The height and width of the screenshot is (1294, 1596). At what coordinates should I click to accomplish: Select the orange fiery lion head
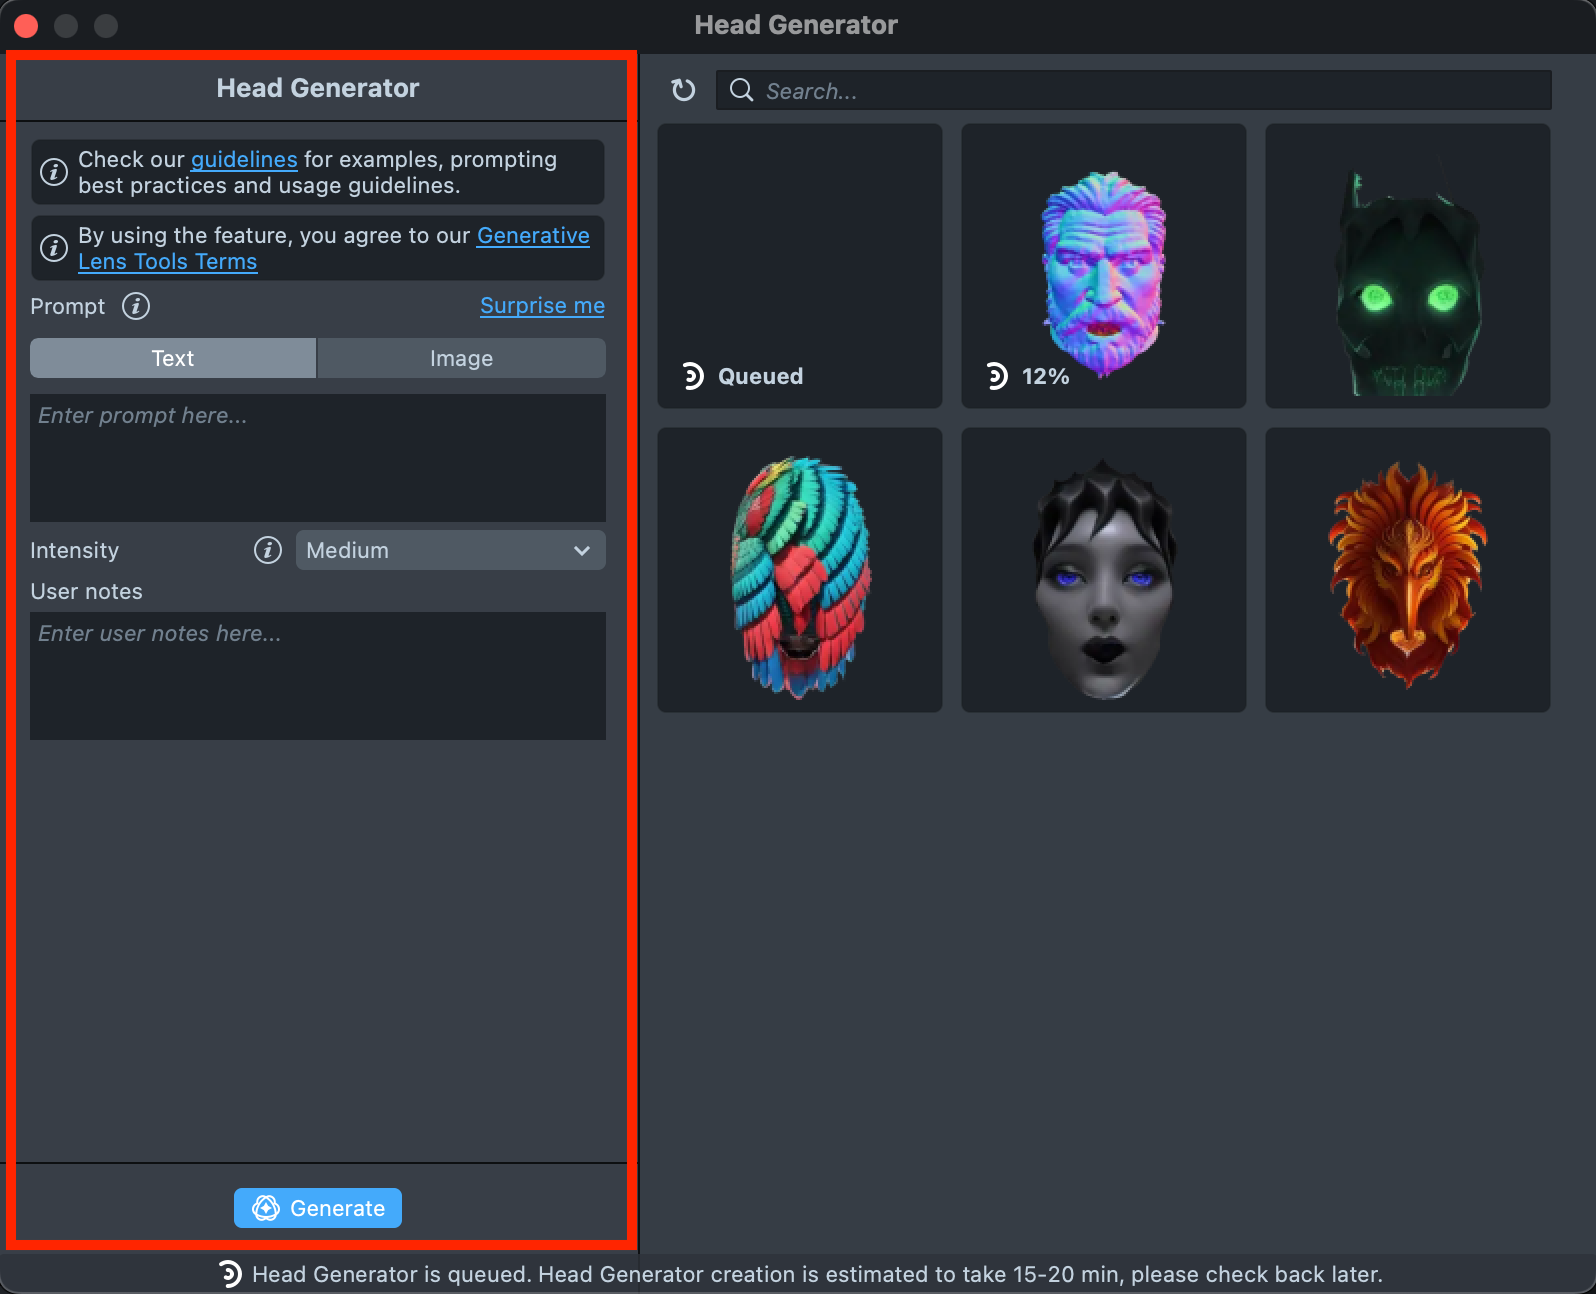1408,570
